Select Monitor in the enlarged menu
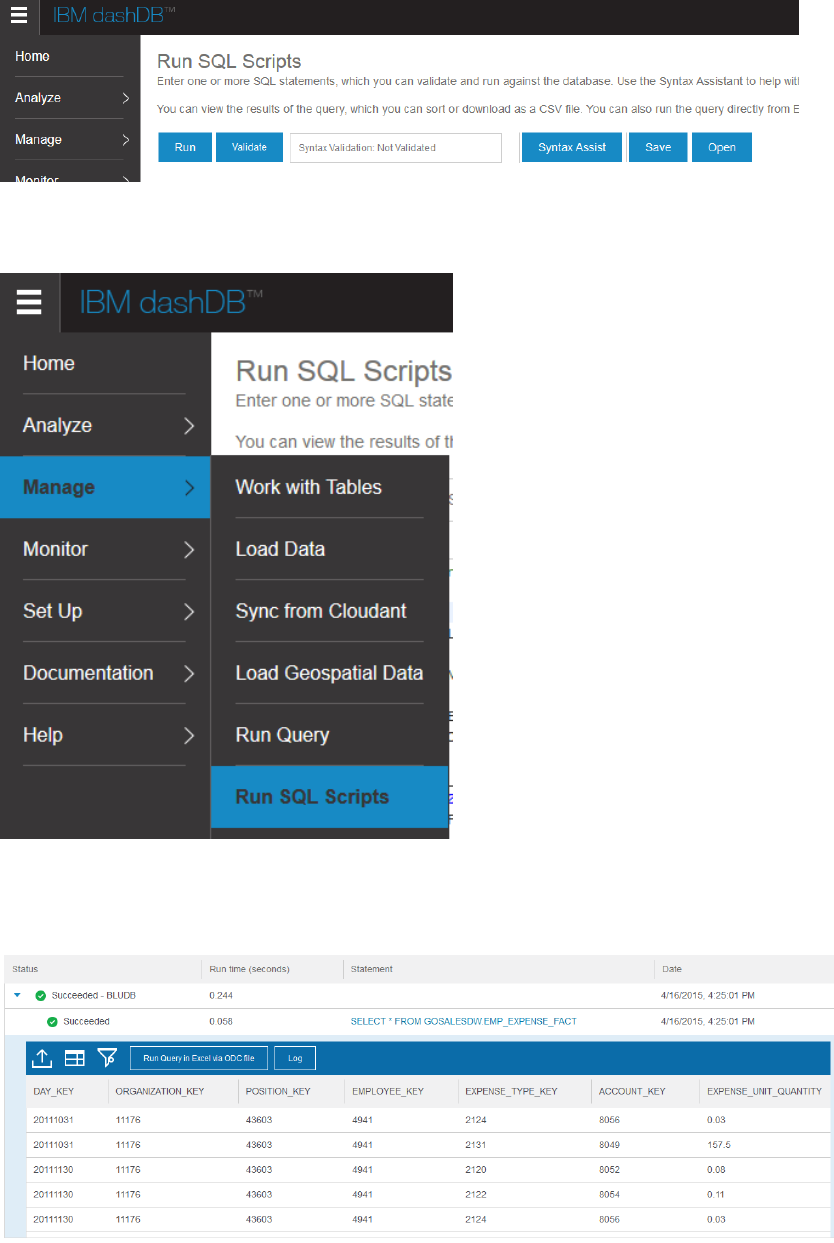The height and width of the screenshot is (1243, 834). click(55, 549)
